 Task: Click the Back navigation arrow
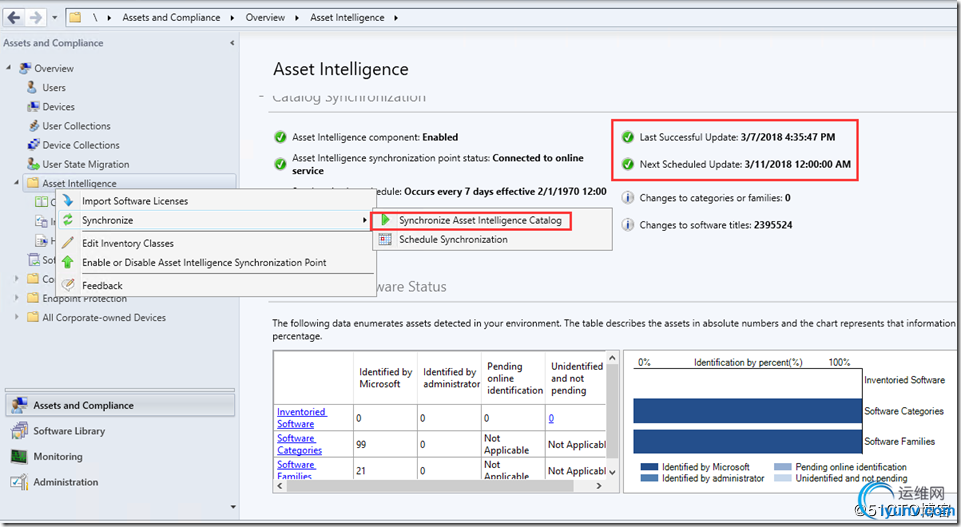pyautogui.click(x=13, y=17)
